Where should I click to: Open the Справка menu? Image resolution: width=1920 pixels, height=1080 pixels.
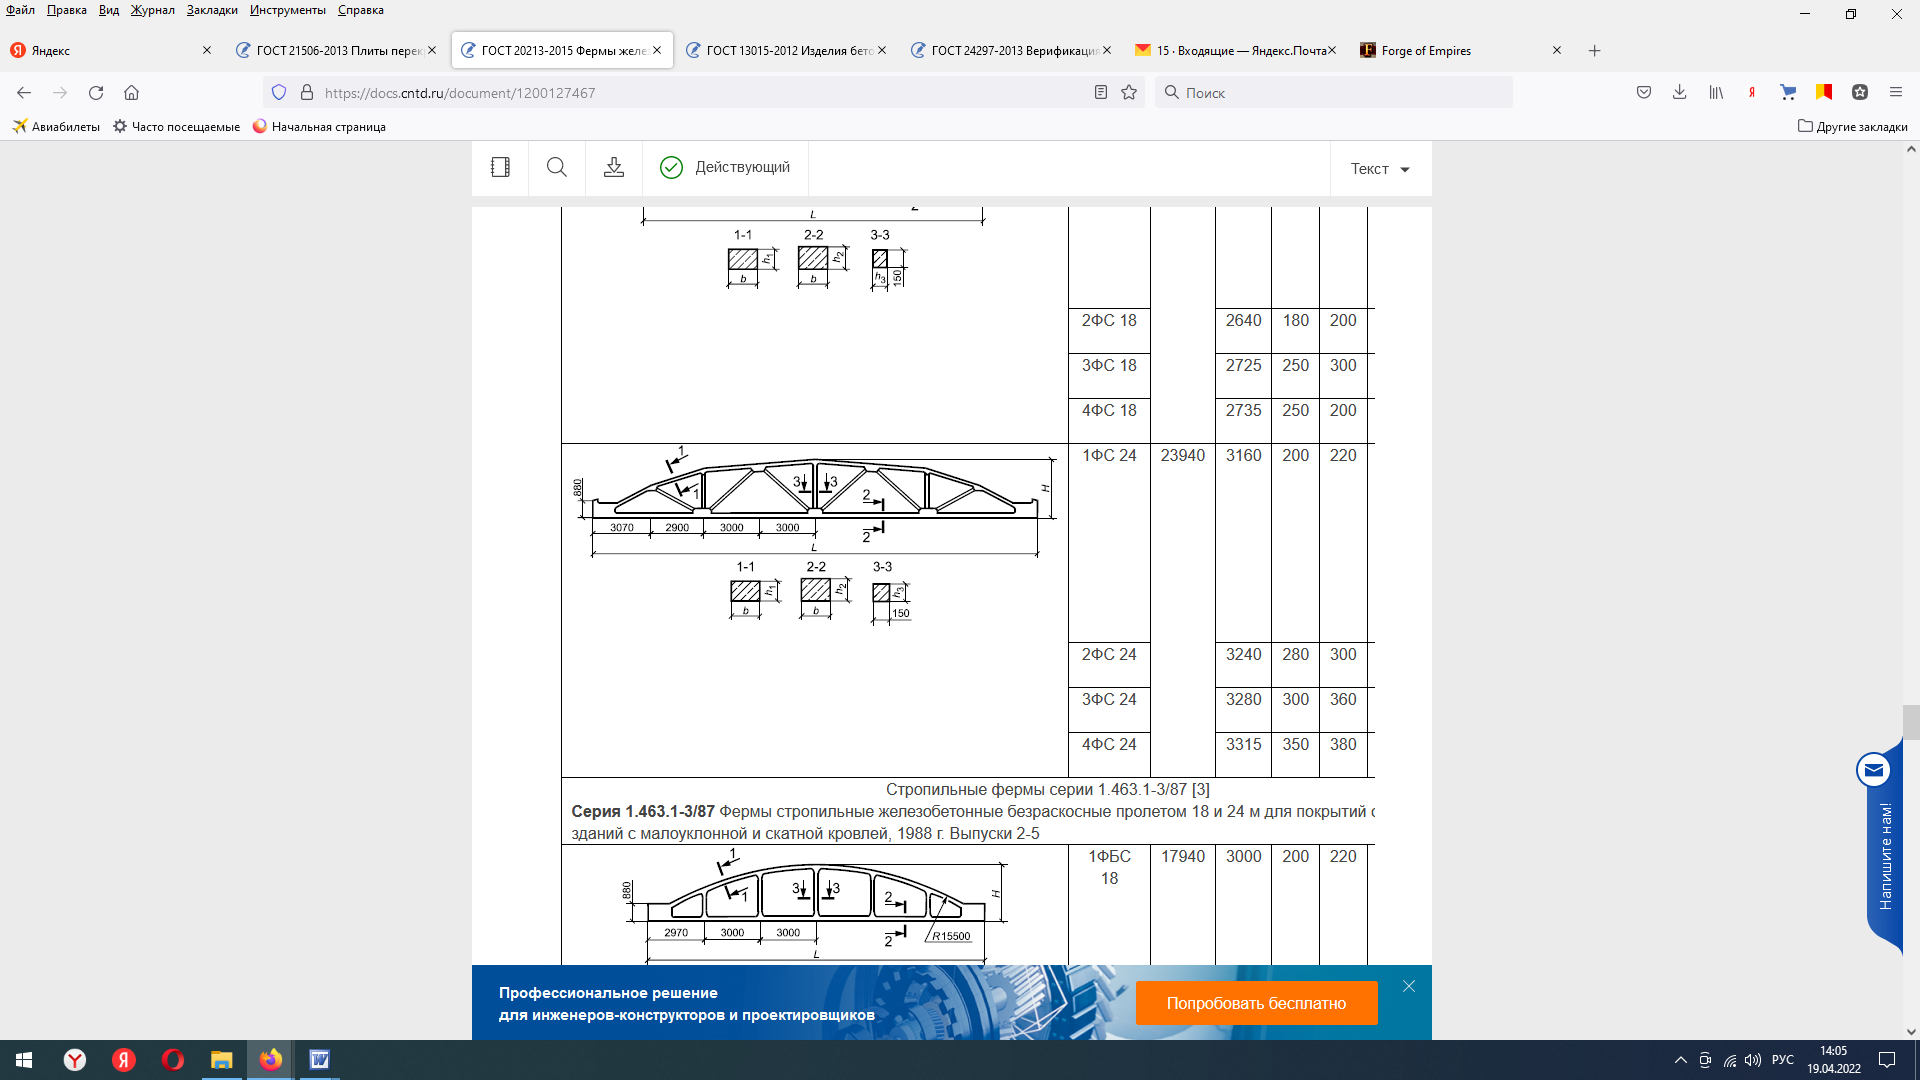[x=361, y=10]
